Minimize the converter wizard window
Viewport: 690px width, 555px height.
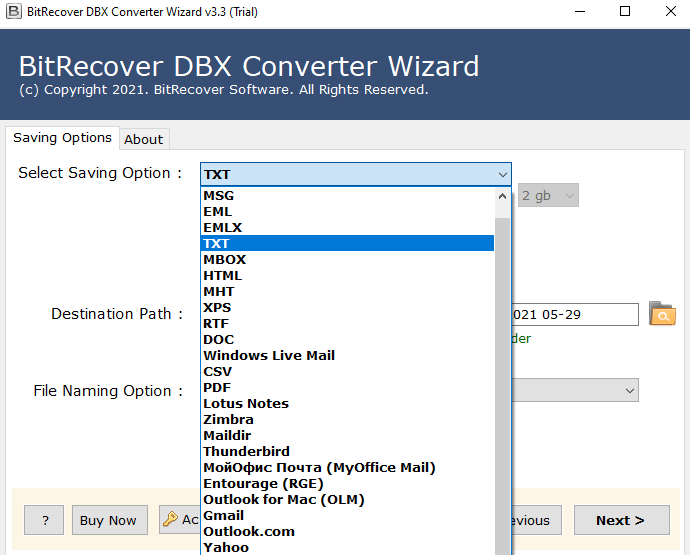pyautogui.click(x=580, y=11)
